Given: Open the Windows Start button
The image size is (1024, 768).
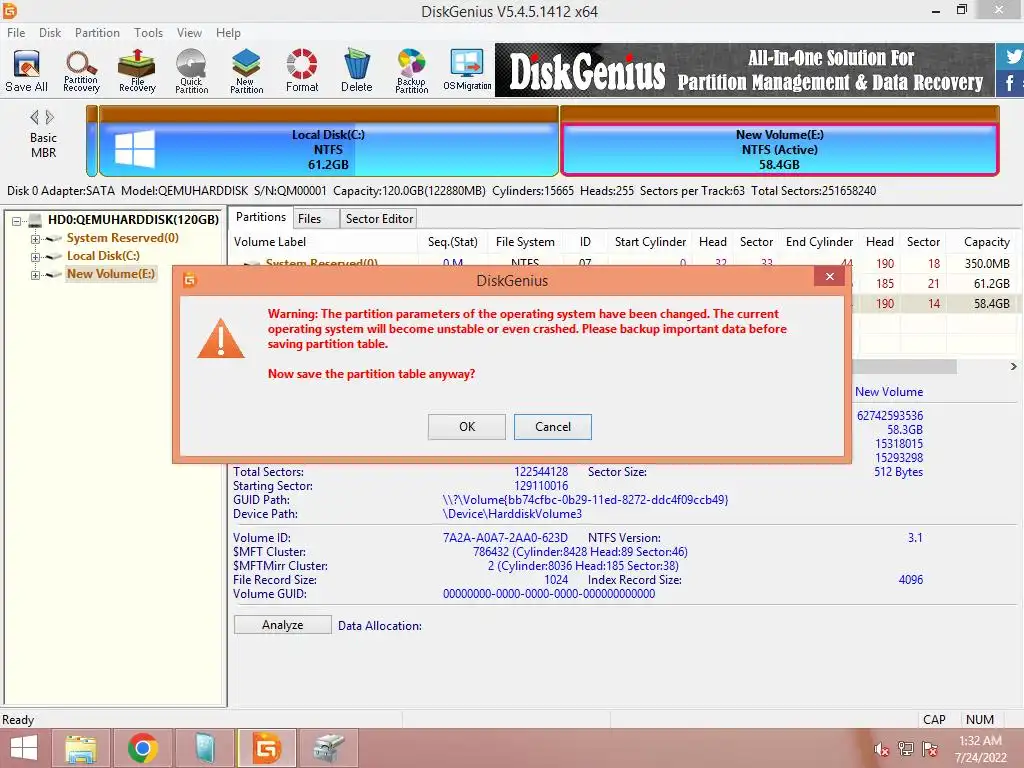Looking at the screenshot, I should (x=24, y=748).
